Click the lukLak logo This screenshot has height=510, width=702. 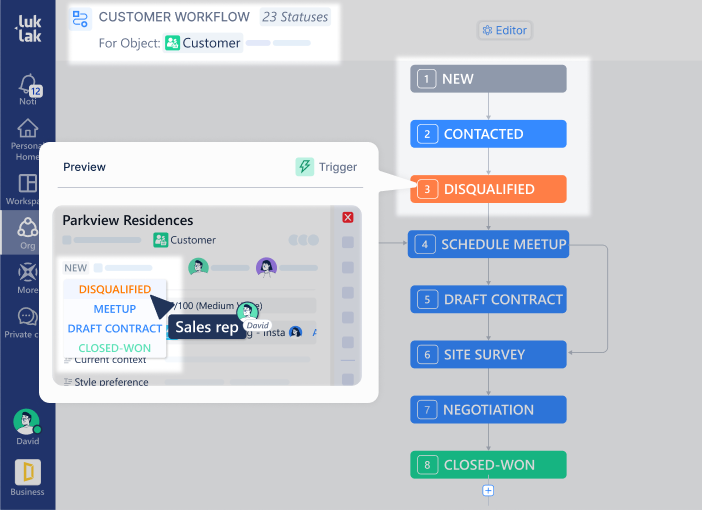coord(27,30)
